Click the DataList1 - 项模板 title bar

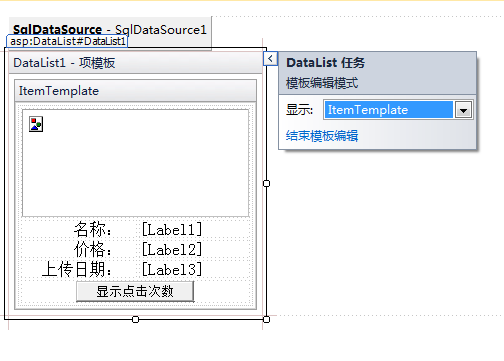point(135,63)
